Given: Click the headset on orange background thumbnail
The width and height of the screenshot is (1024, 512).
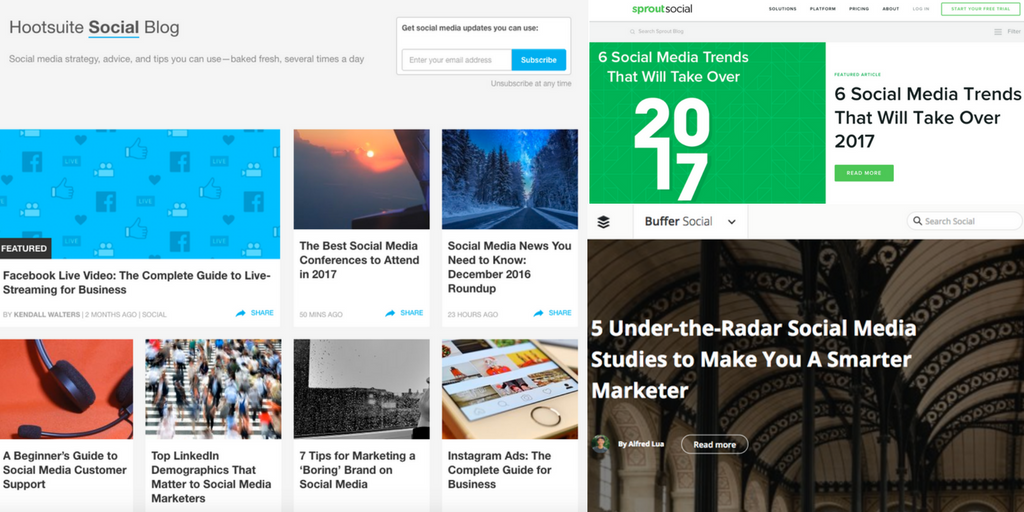Looking at the screenshot, I should point(67,389).
